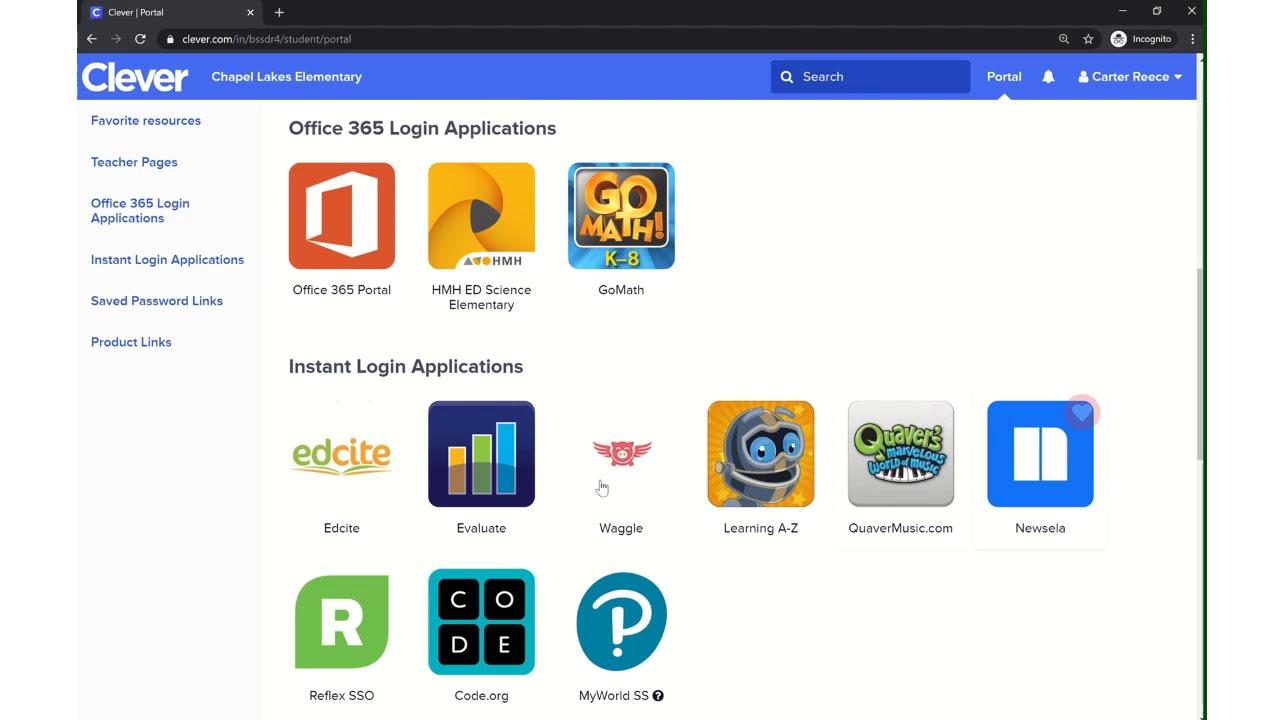Go to Favorite resources in the sidebar
Viewport: 1280px width, 720px height.
pos(146,121)
